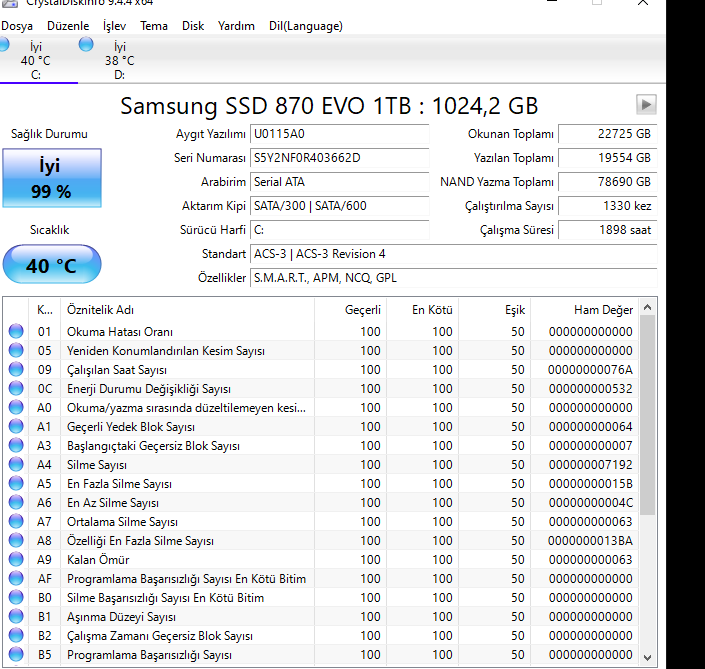
Task: Click the Yazılan Toplamı 19554 GB value
Action: pos(607,158)
